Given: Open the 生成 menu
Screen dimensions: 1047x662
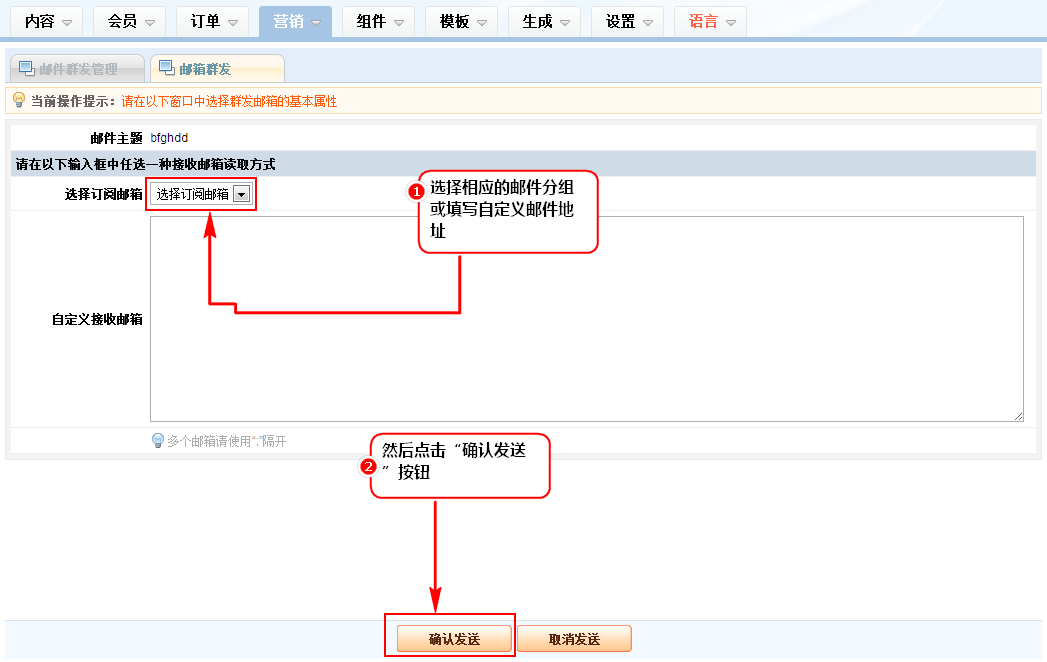Looking at the screenshot, I should [545, 21].
